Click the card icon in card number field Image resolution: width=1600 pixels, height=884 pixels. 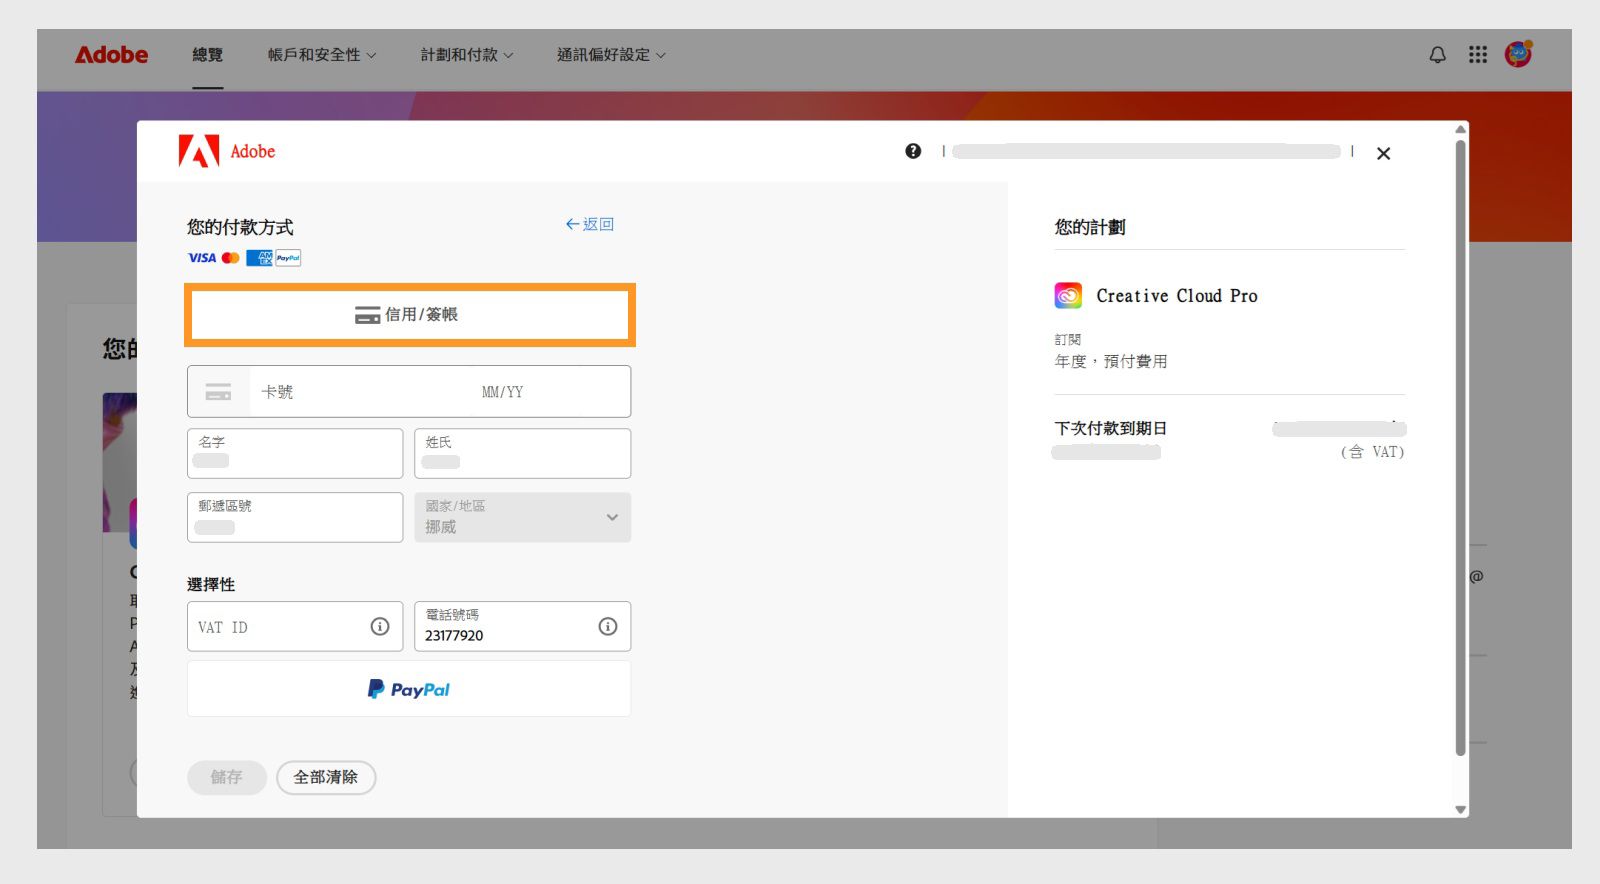(218, 392)
